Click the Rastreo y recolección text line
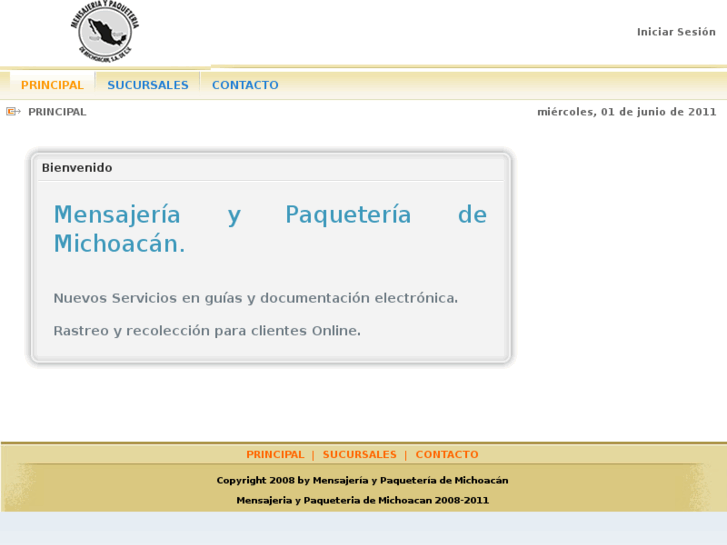The image size is (727, 545). pos(207,331)
